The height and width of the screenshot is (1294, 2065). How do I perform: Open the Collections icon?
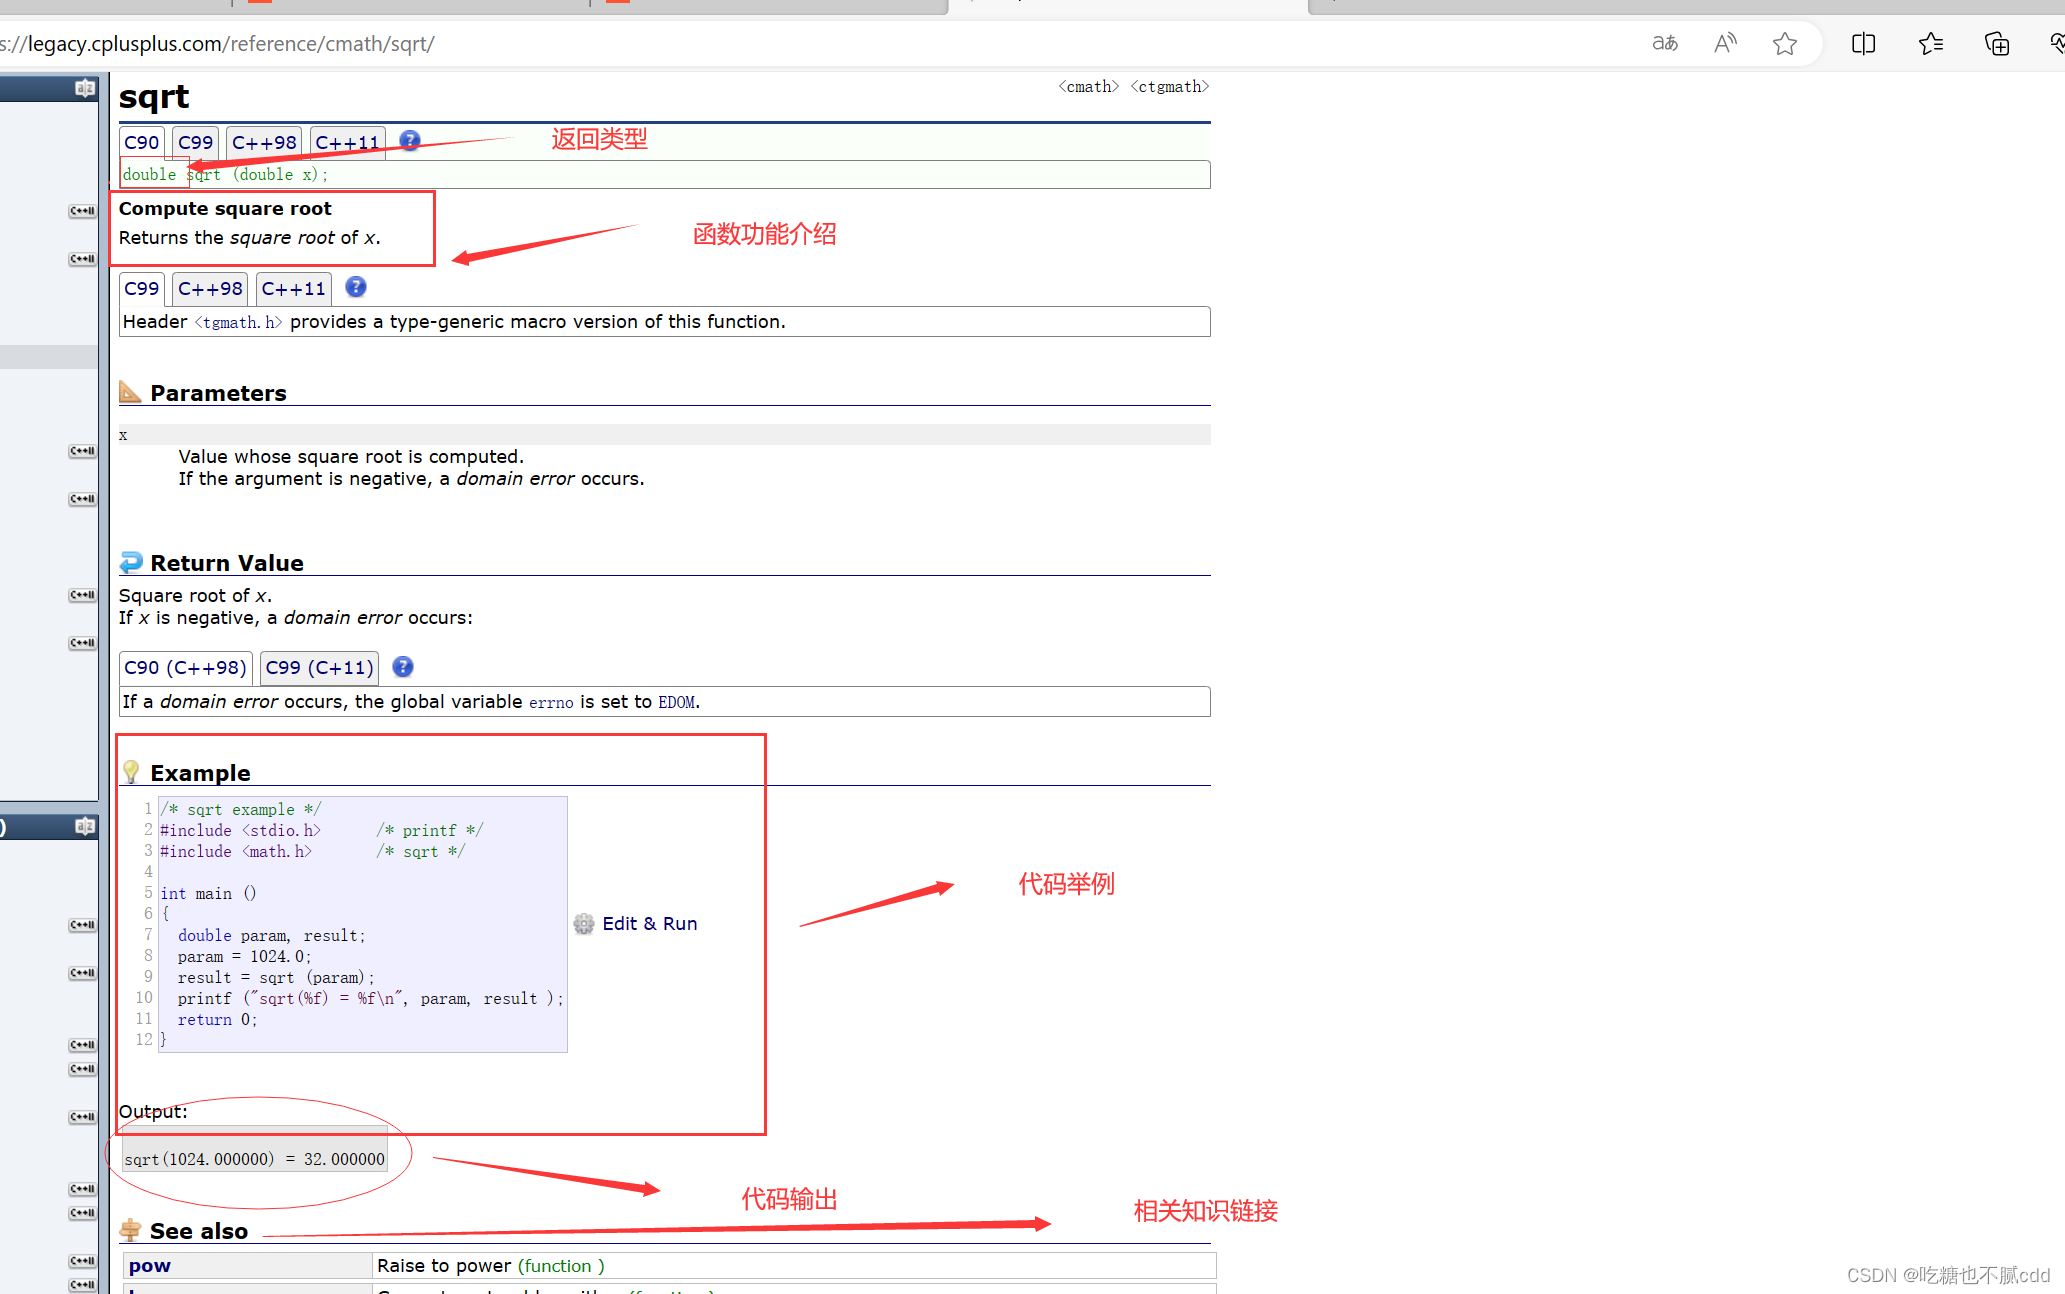[1997, 43]
